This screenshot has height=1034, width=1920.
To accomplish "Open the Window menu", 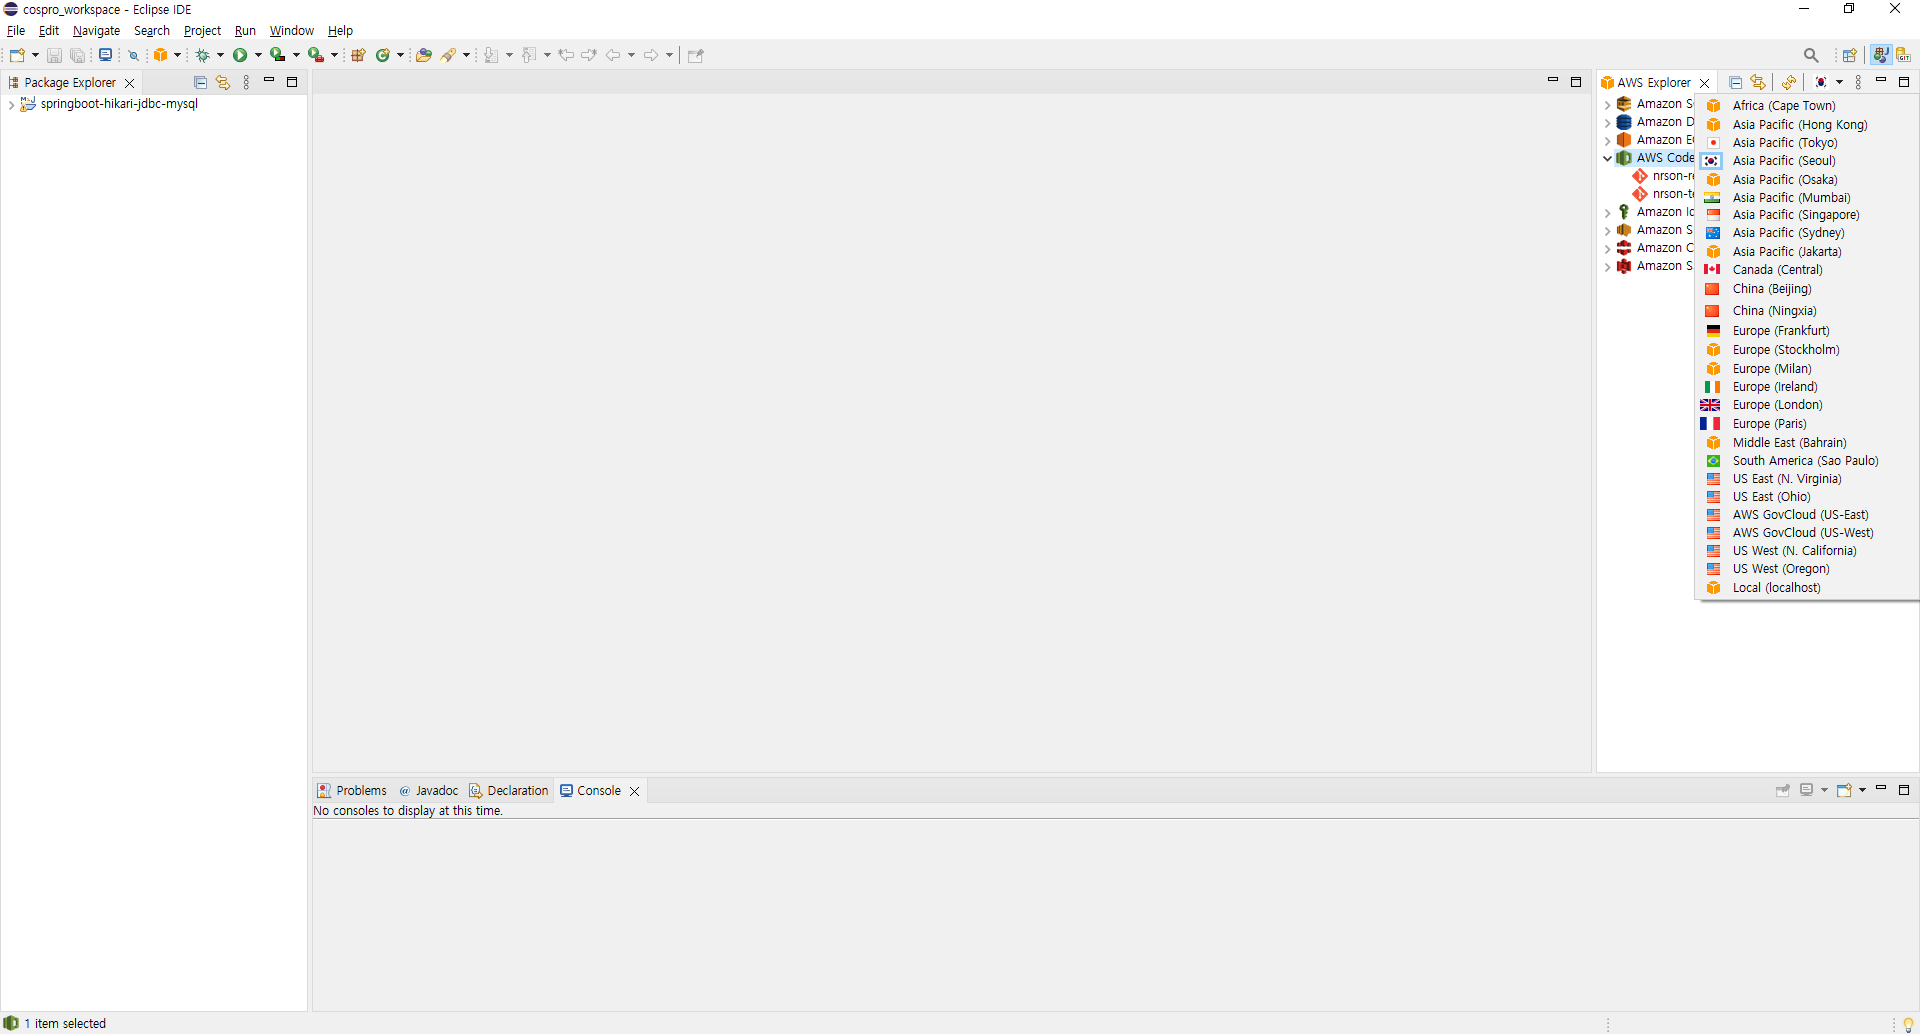I will coord(291,31).
